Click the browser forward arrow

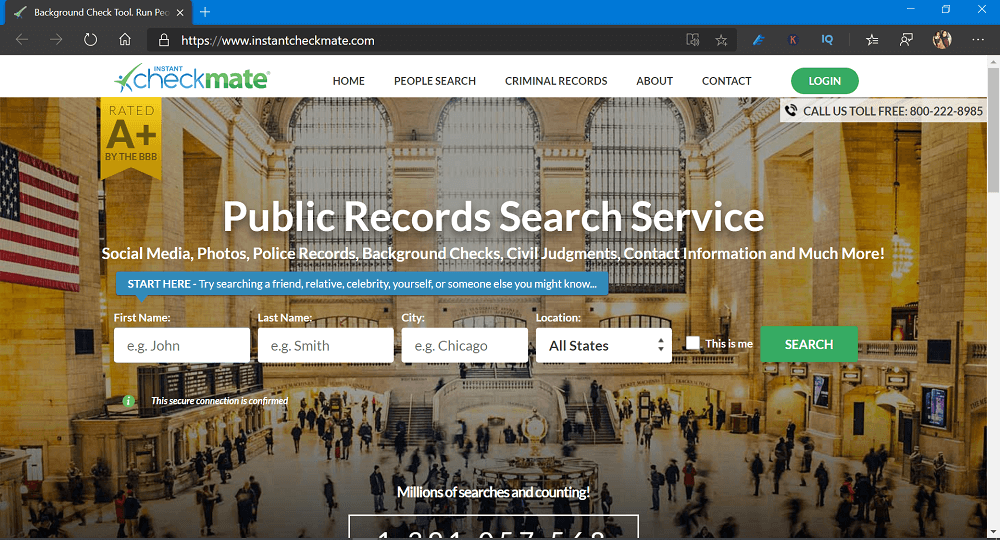56,40
